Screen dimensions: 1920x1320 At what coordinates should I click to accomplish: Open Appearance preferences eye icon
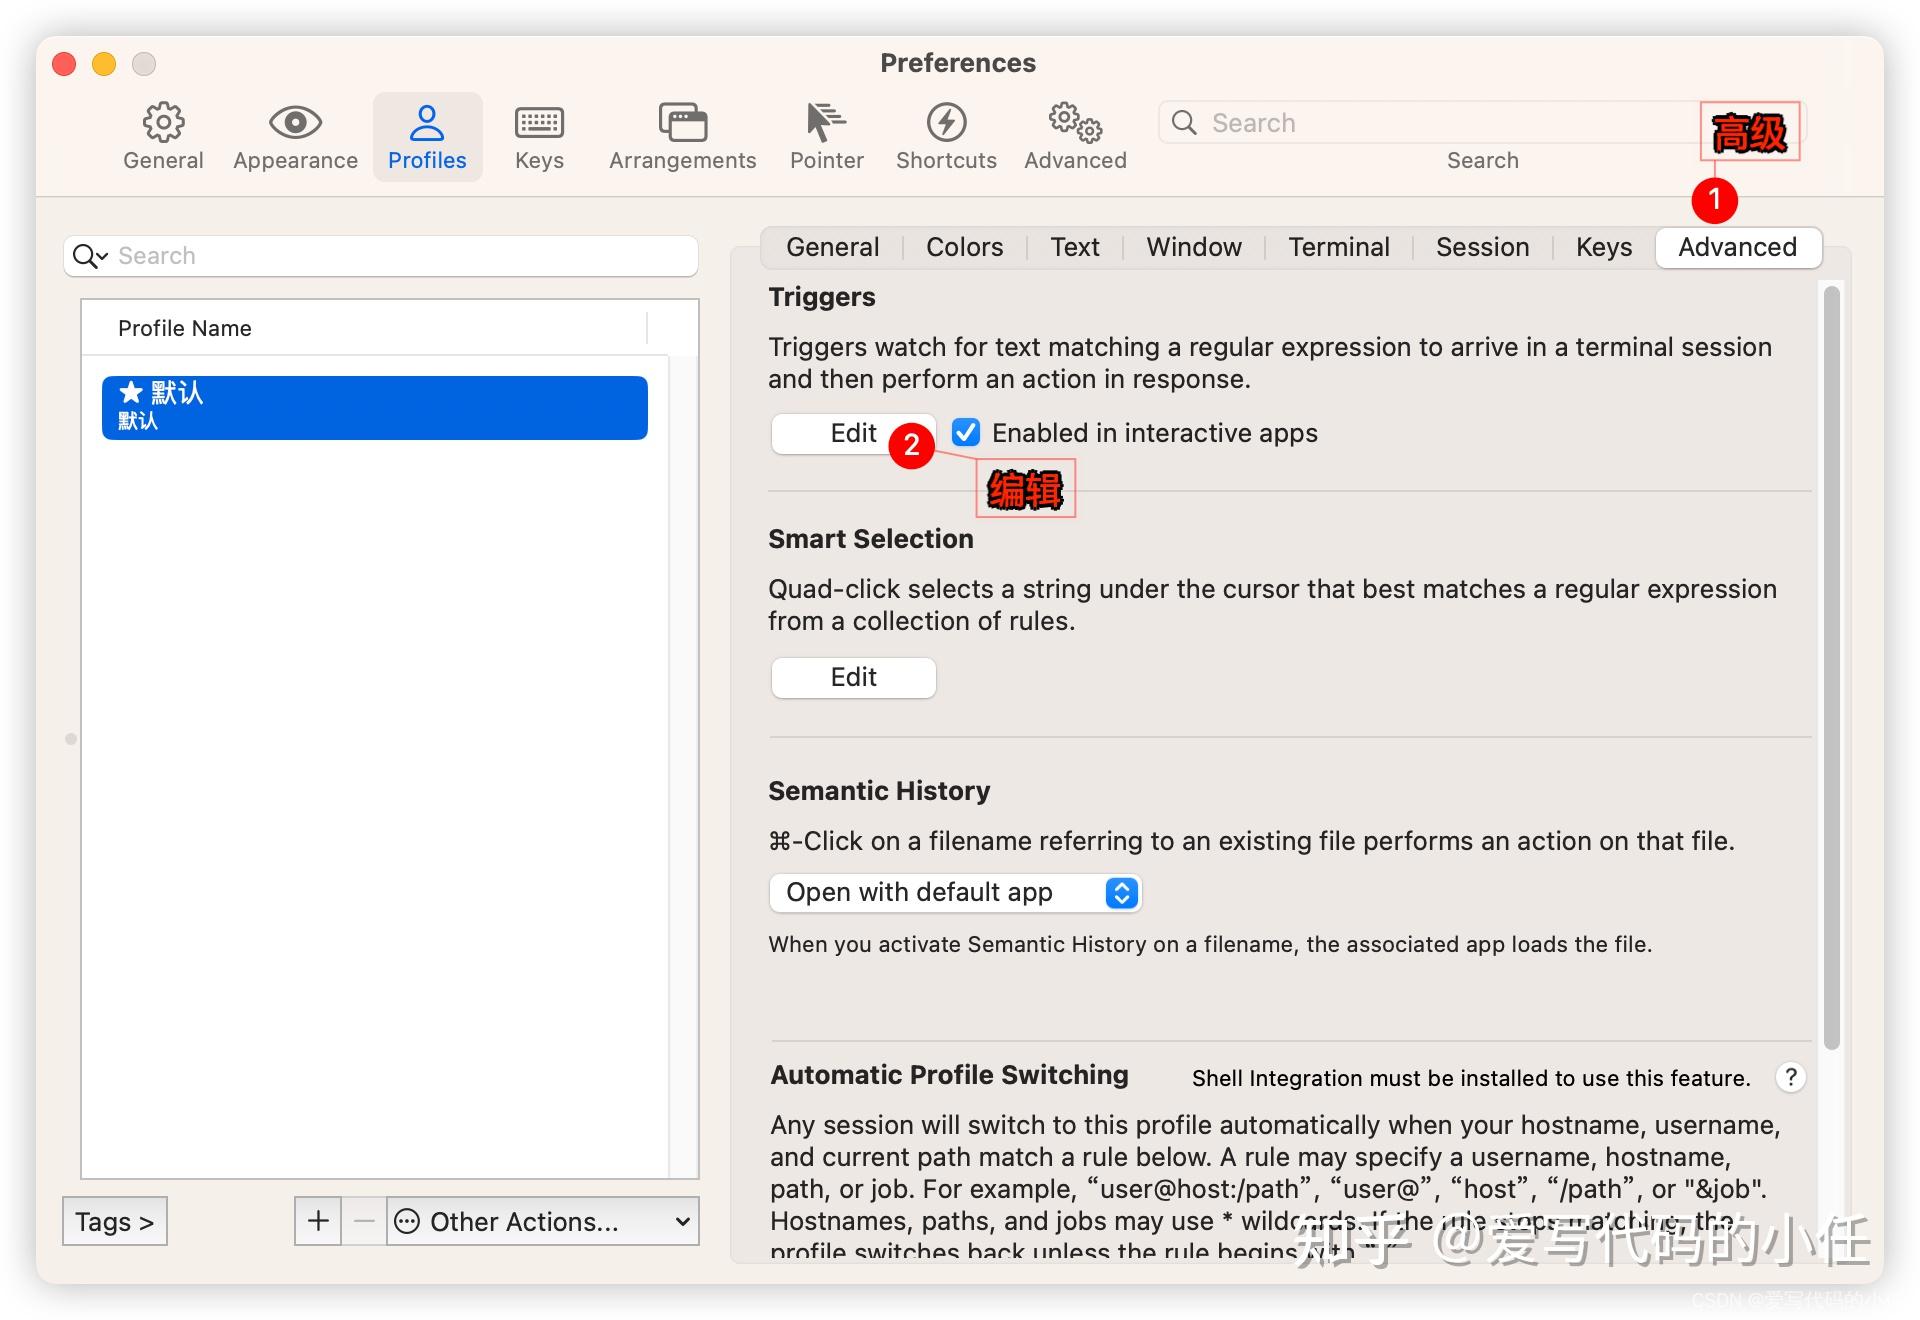point(295,124)
